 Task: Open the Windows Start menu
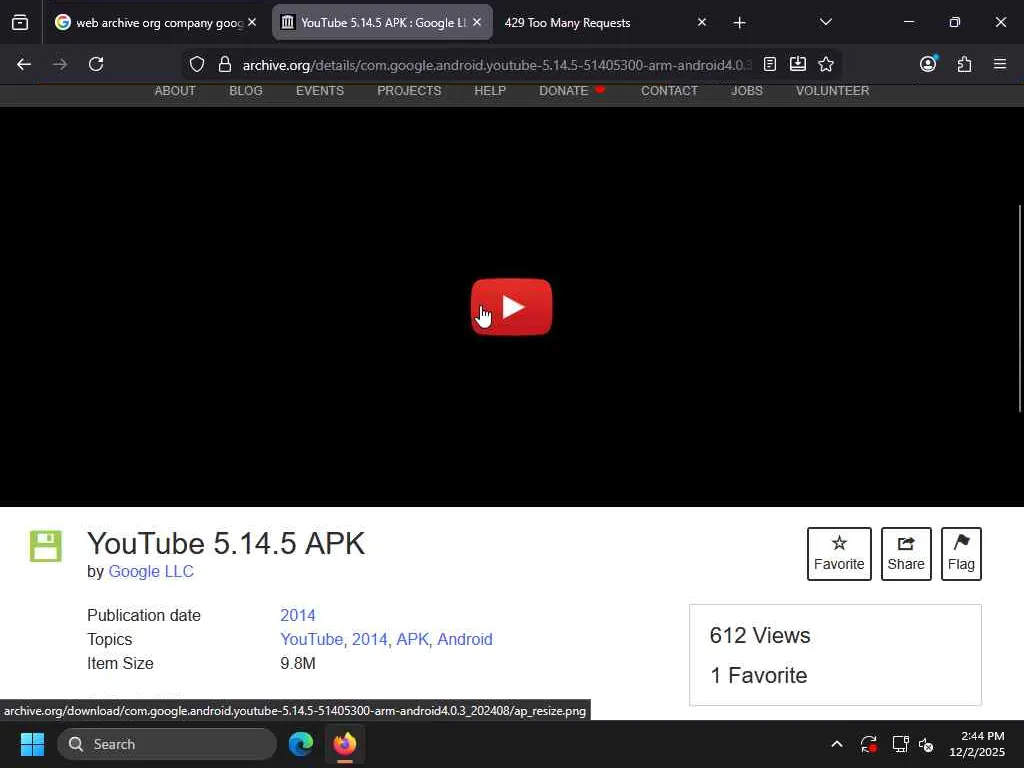32,744
